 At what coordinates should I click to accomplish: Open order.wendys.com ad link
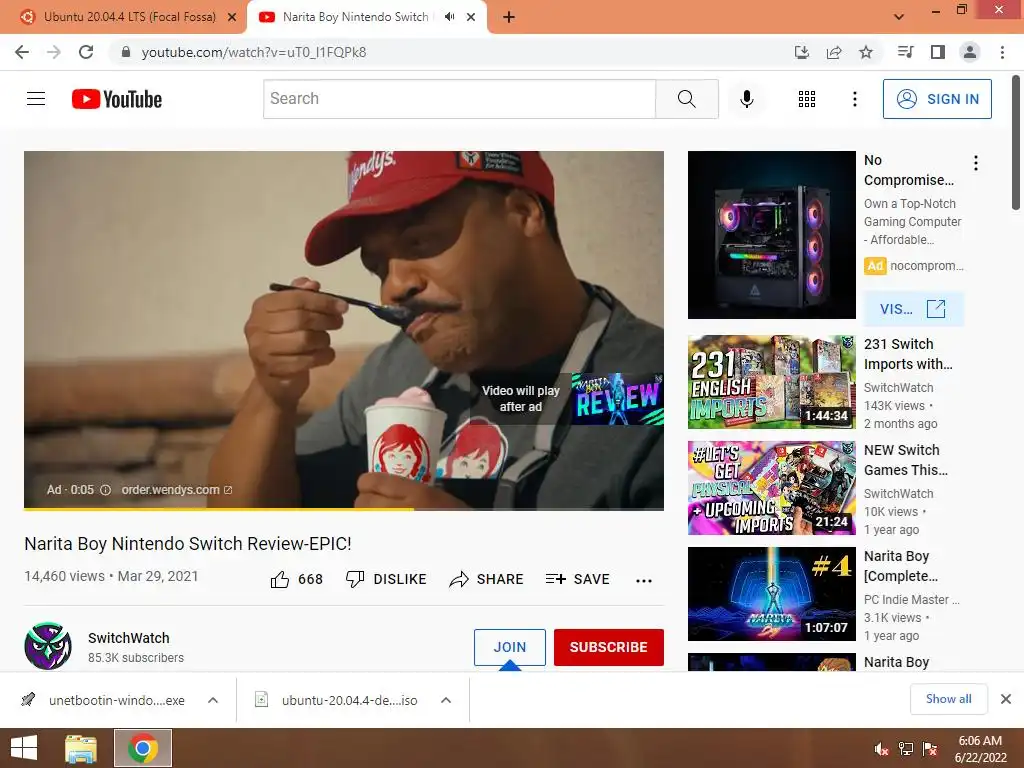pos(176,490)
